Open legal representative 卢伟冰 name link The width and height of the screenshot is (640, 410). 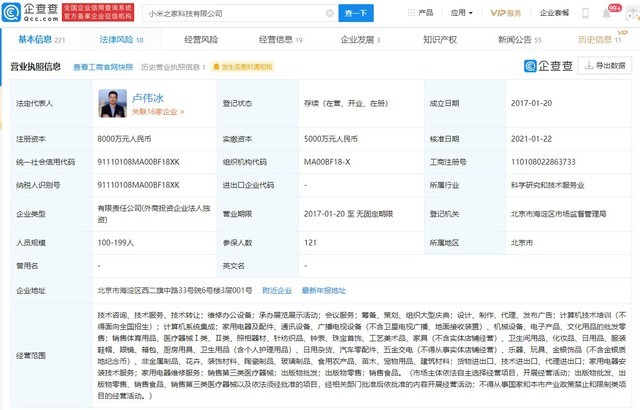[x=148, y=98]
